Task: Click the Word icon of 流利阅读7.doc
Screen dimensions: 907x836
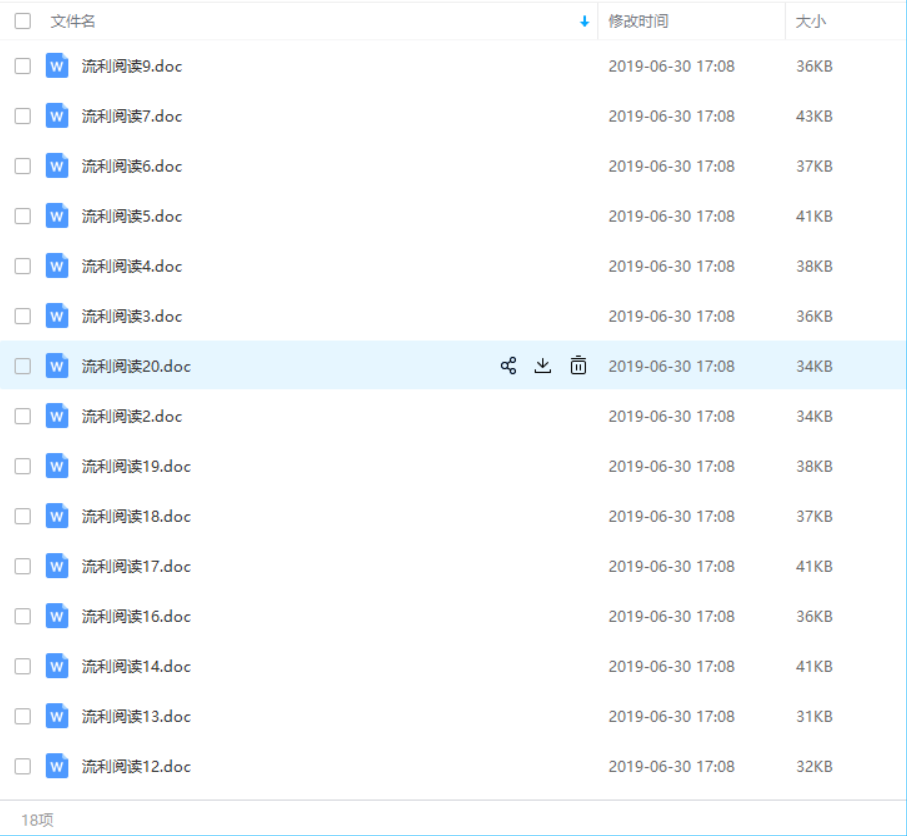Action: pos(57,116)
